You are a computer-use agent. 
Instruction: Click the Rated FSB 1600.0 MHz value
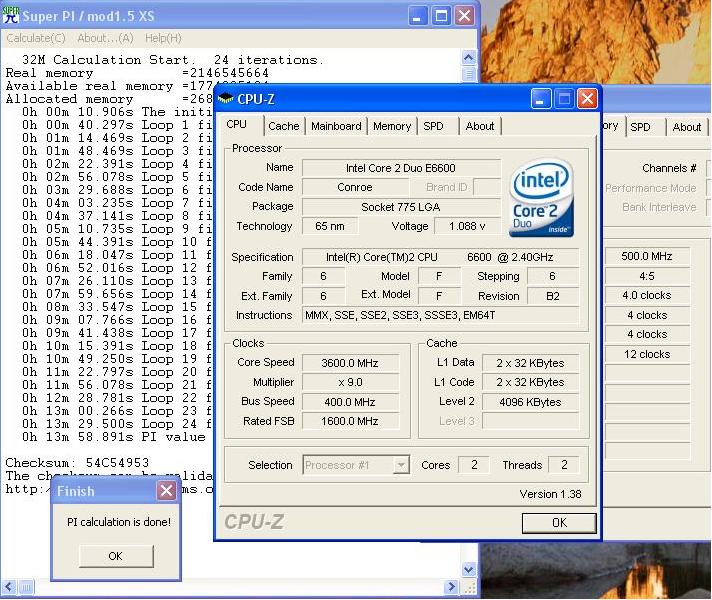coord(350,421)
